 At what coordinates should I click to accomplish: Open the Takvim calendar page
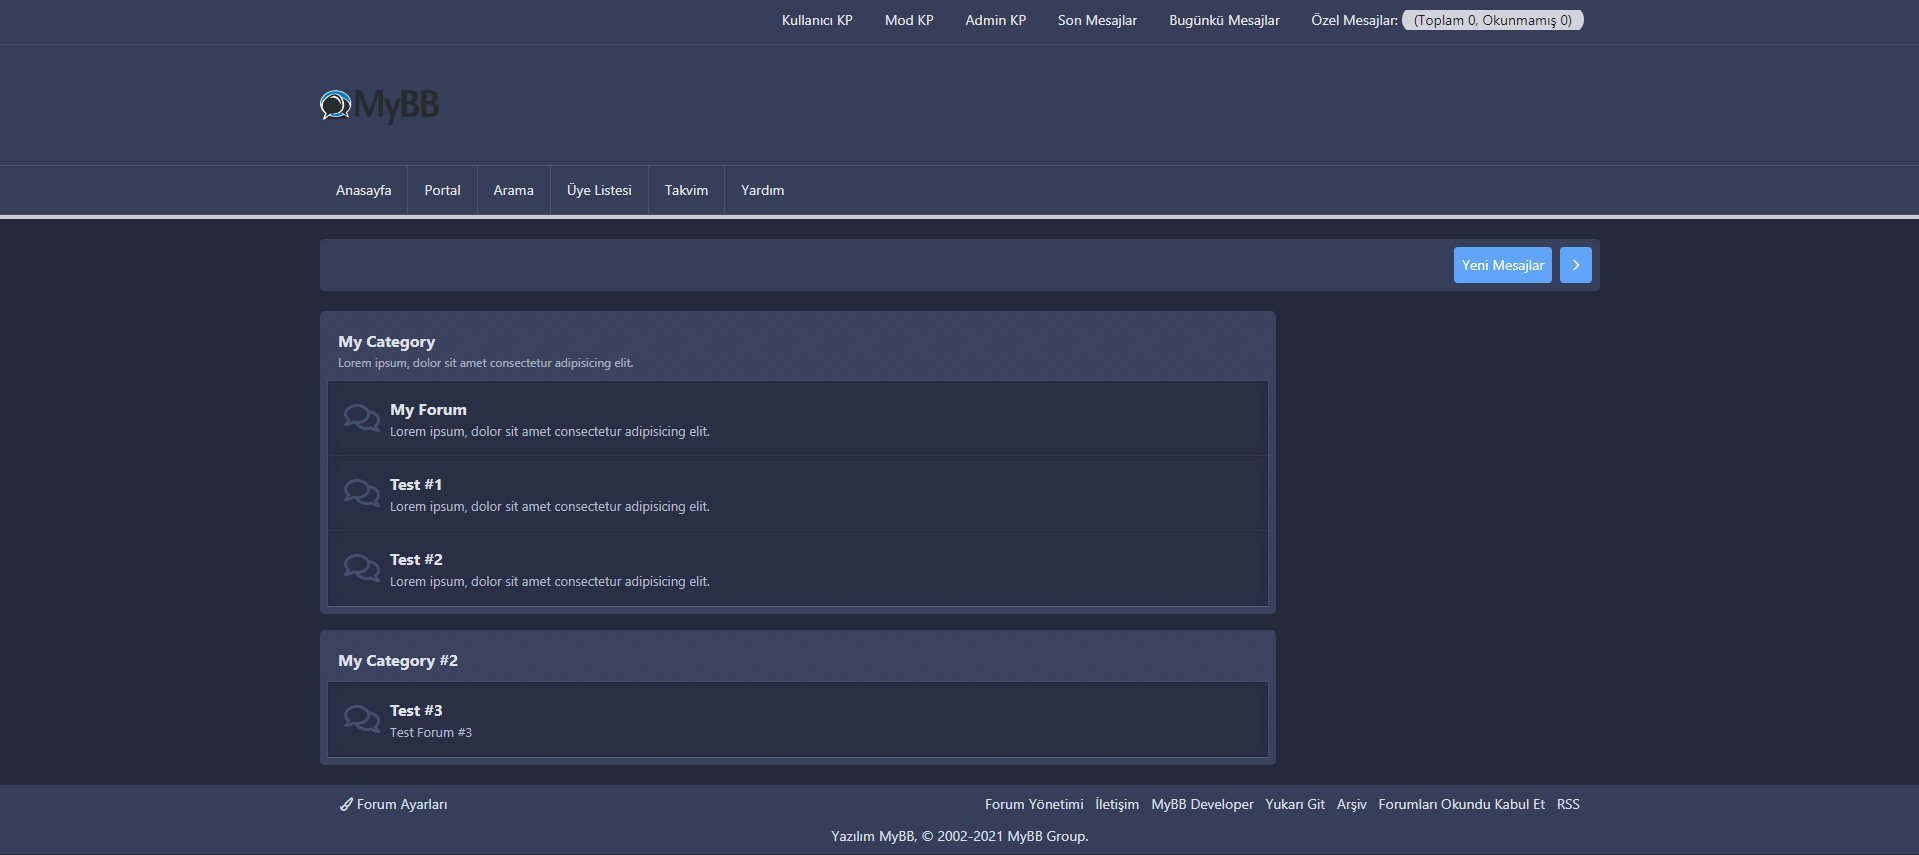(686, 190)
